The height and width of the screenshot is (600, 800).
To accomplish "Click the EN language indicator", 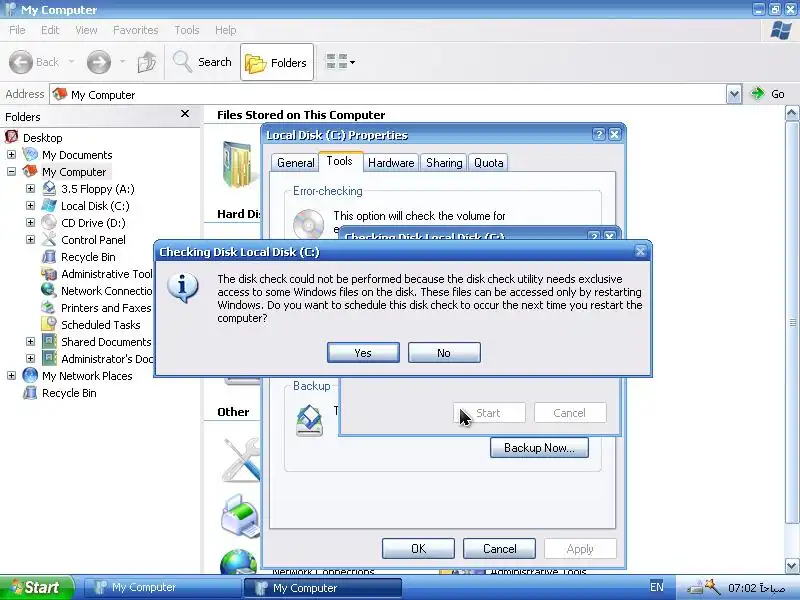I will 657,587.
